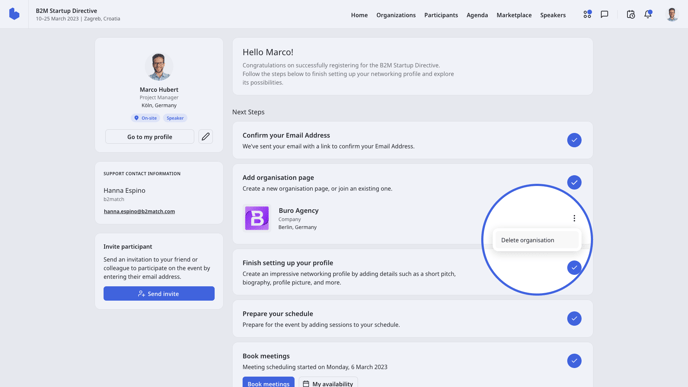Click the checkmark for Add organisation page
Image resolution: width=688 pixels, height=387 pixels.
pos(574,182)
